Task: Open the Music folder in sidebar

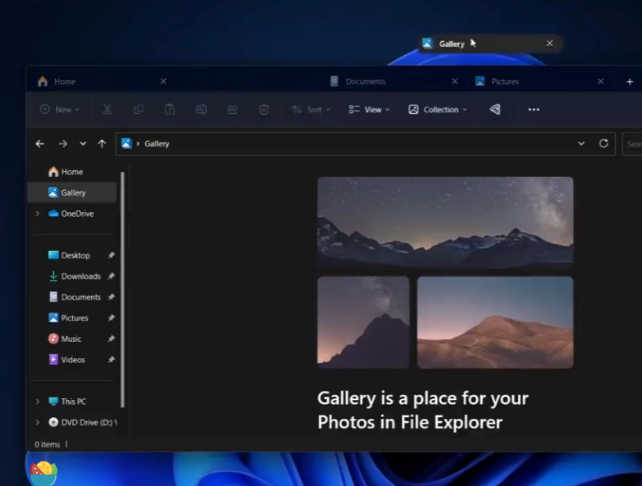Action: (x=71, y=339)
